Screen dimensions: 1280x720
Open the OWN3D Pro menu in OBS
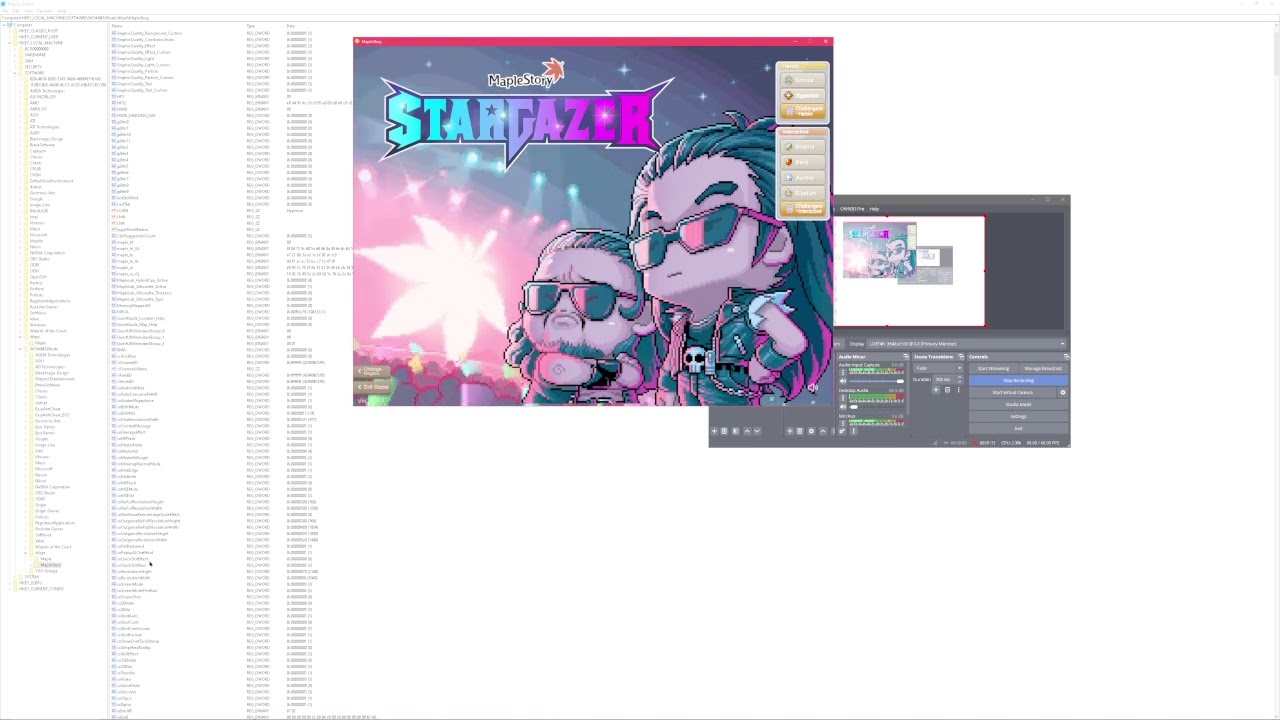[x=852, y=209]
